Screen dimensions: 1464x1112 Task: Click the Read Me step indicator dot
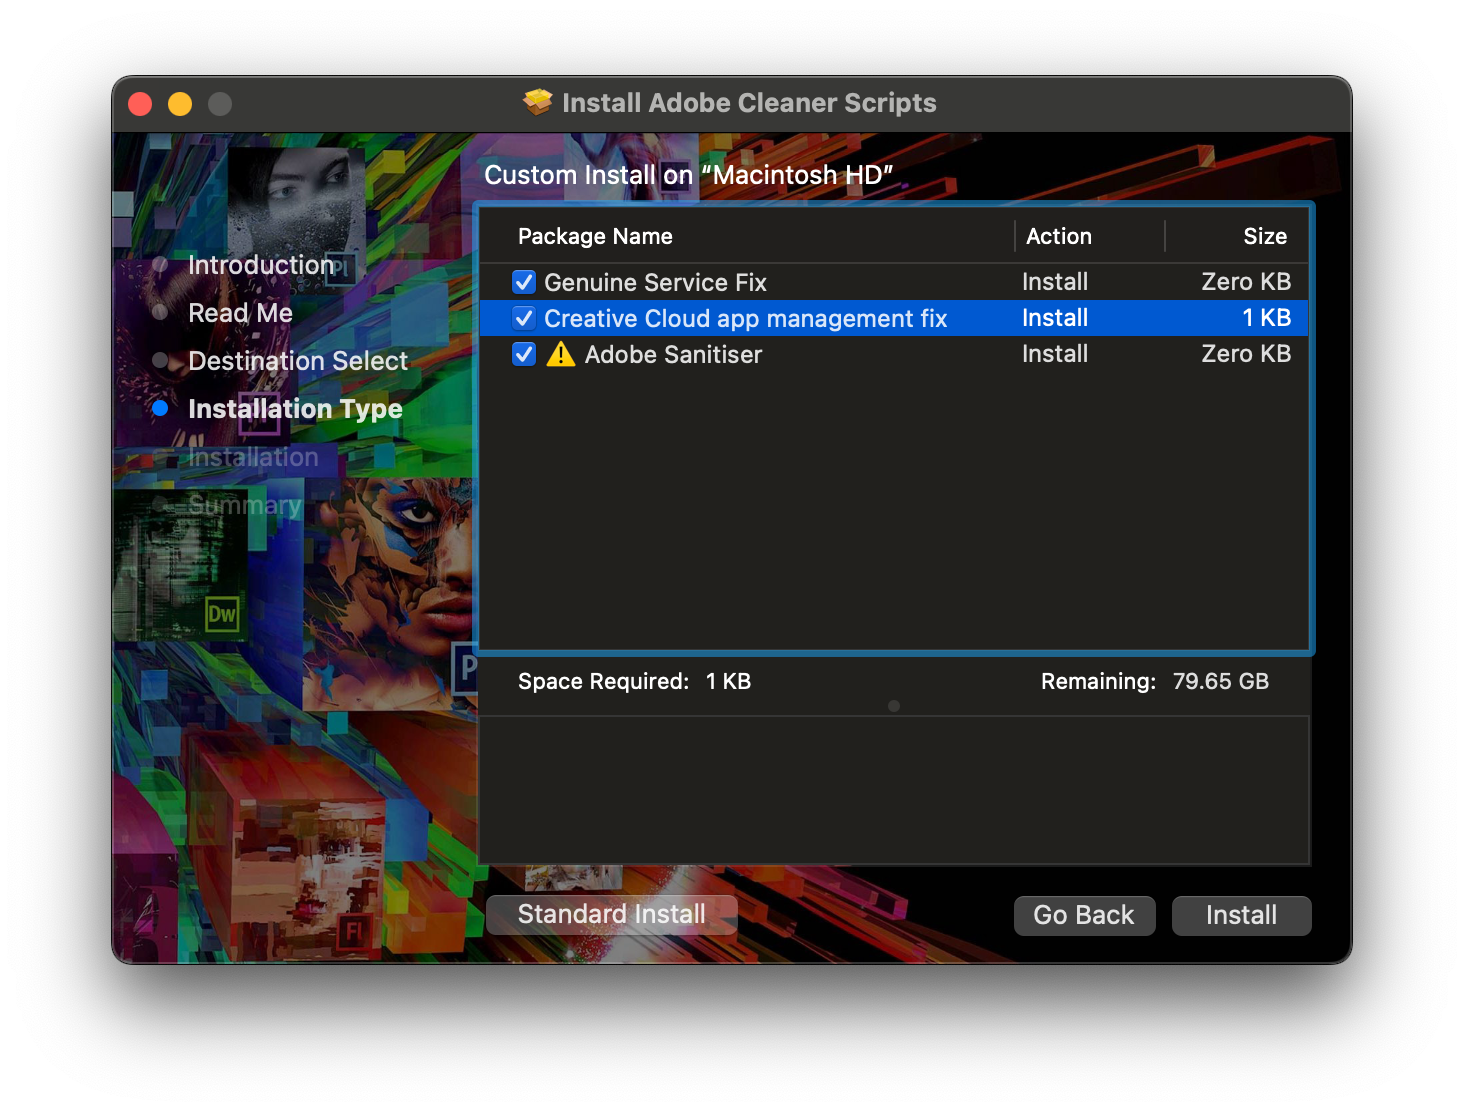[161, 312]
